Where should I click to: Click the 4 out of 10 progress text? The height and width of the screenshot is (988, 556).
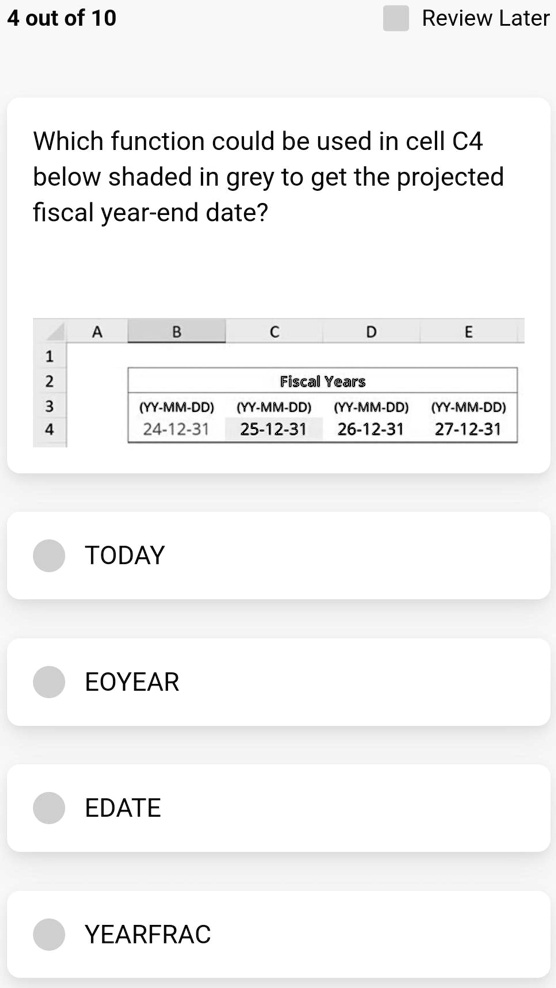tap(62, 18)
